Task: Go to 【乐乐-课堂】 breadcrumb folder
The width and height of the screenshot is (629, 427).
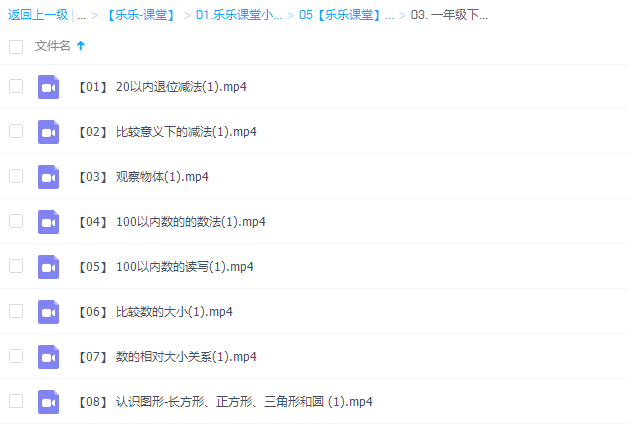Action: click(140, 15)
